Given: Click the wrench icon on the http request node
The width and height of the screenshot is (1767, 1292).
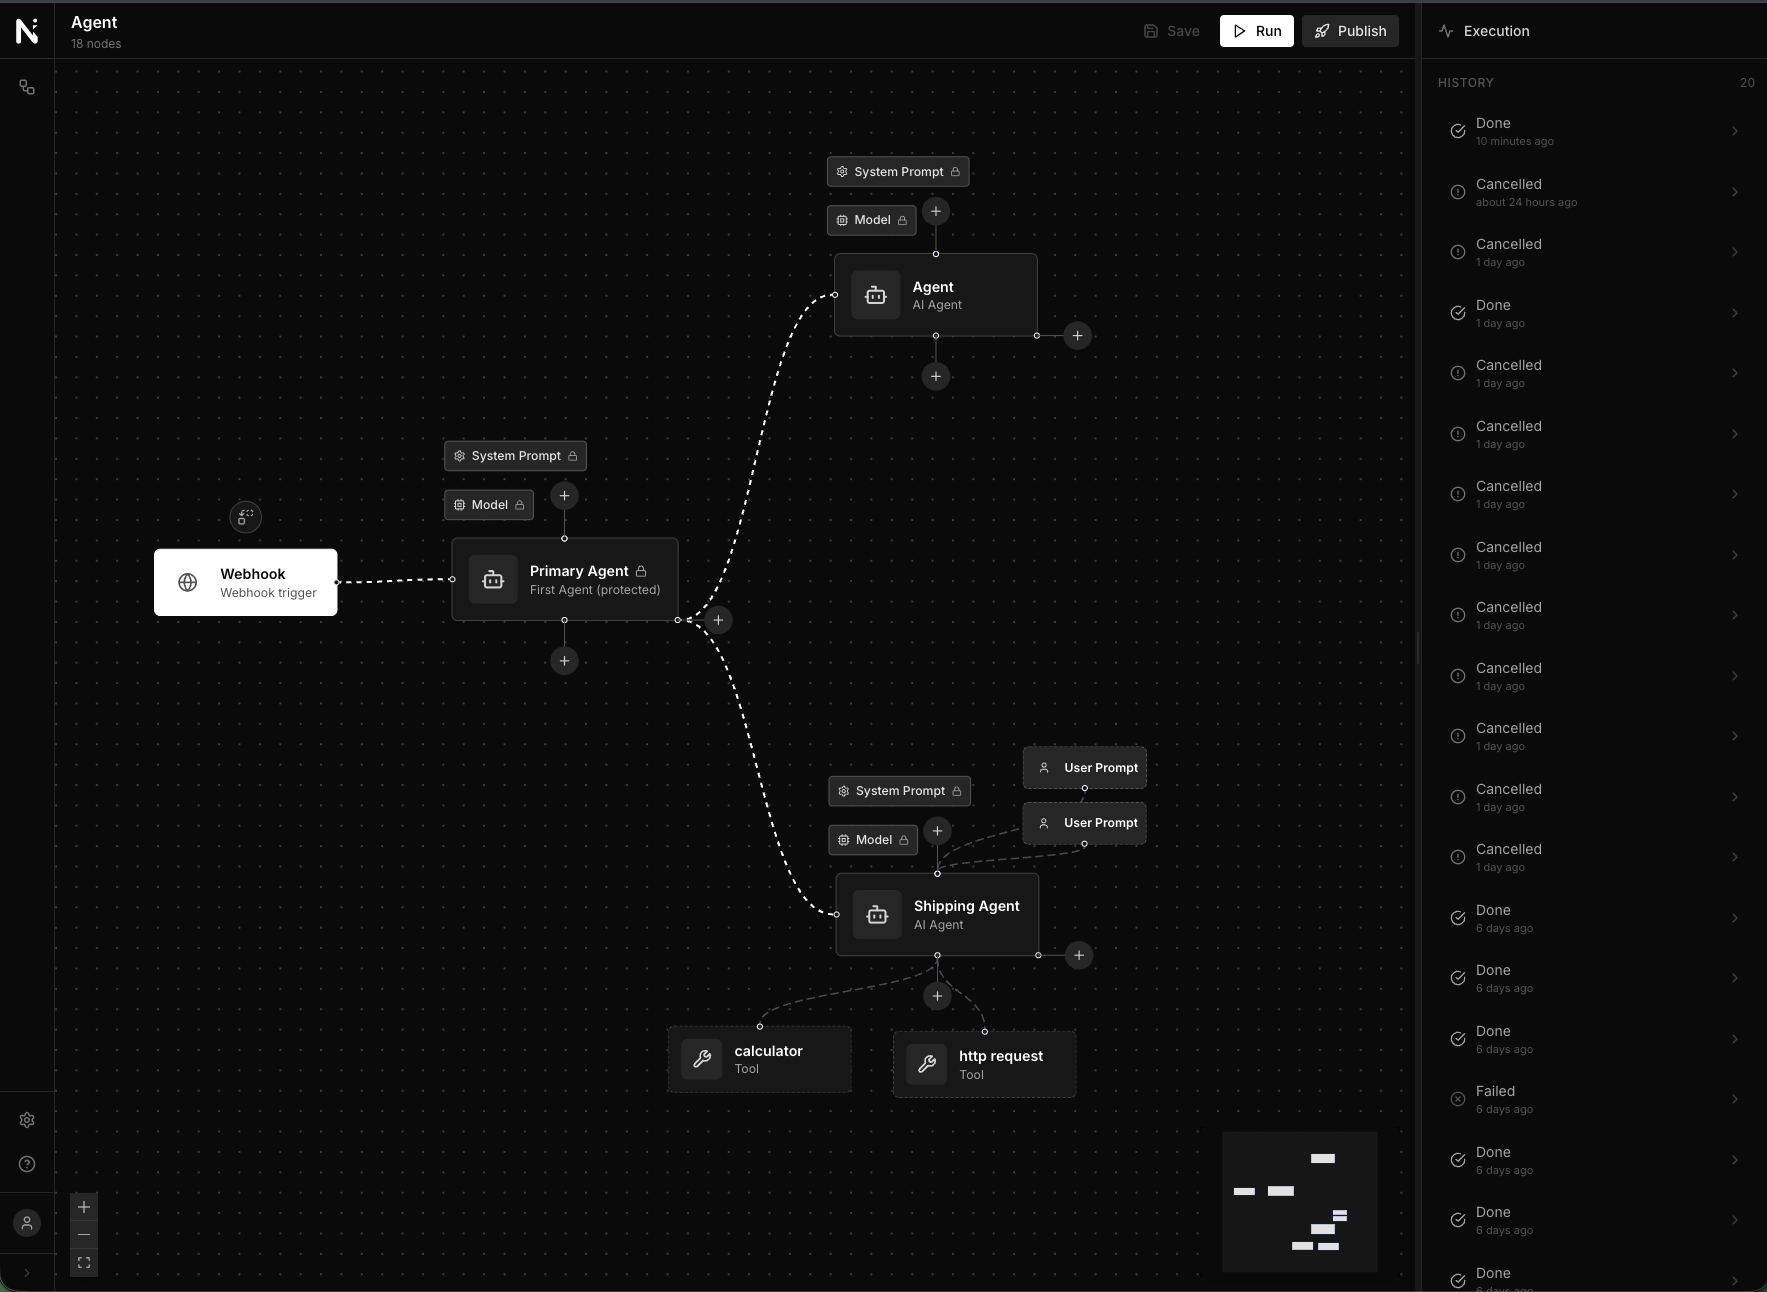Looking at the screenshot, I should [926, 1064].
